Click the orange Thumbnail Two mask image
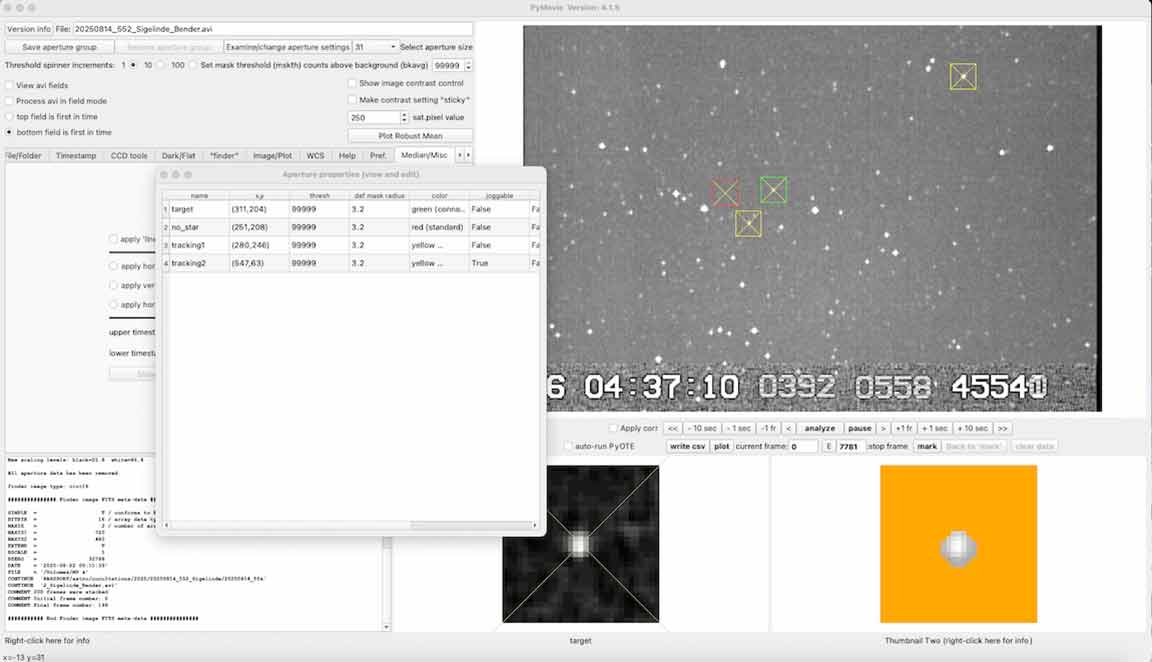The width and height of the screenshot is (1152, 662). tap(958, 544)
